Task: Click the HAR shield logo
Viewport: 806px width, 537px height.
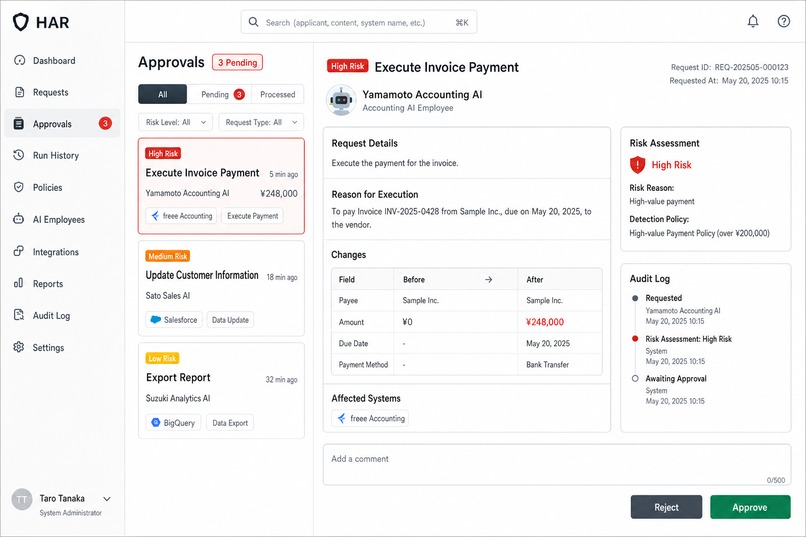Action: coord(21,22)
